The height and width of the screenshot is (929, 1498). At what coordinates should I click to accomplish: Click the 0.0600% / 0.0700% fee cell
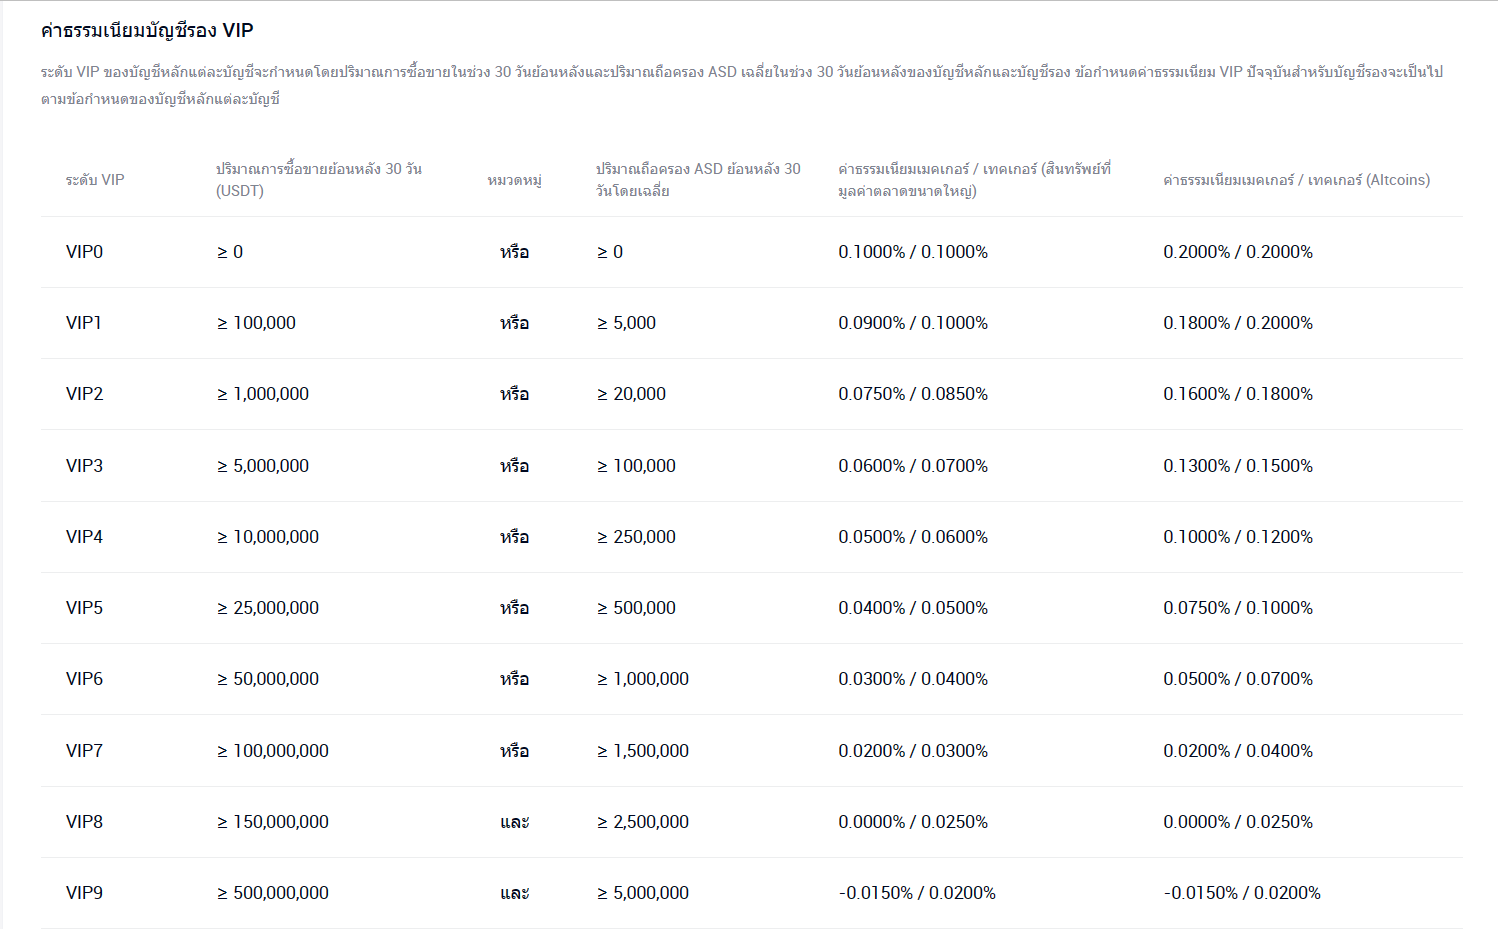point(913,466)
